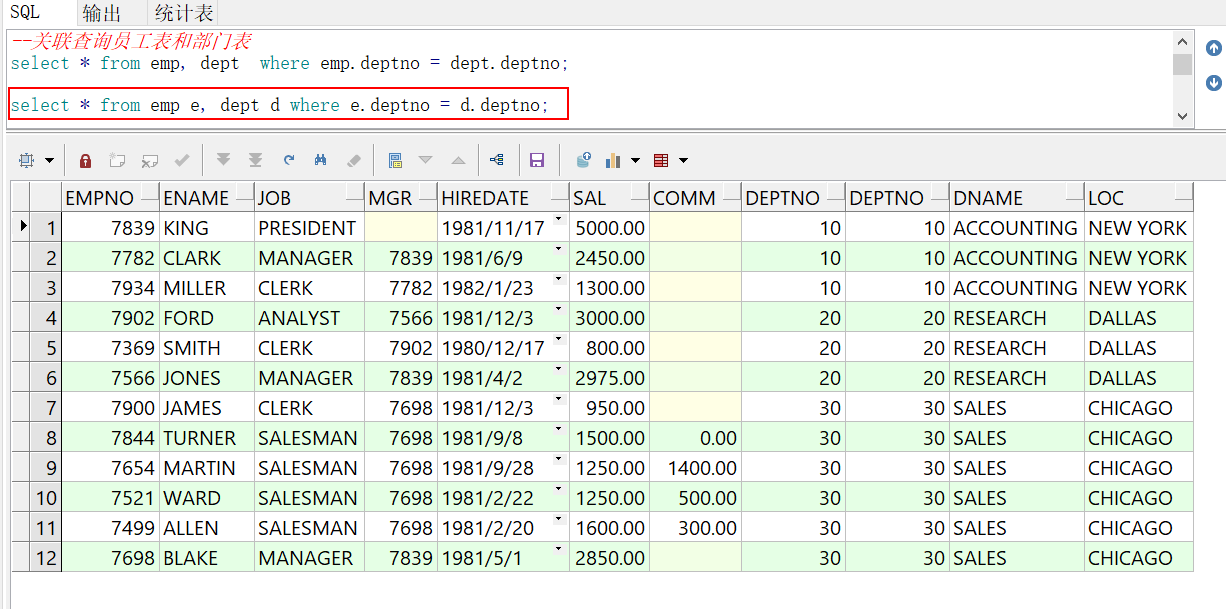Expand the bar chart dropdown arrow
This screenshot has height=609, width=1226.
pos(636,160)
